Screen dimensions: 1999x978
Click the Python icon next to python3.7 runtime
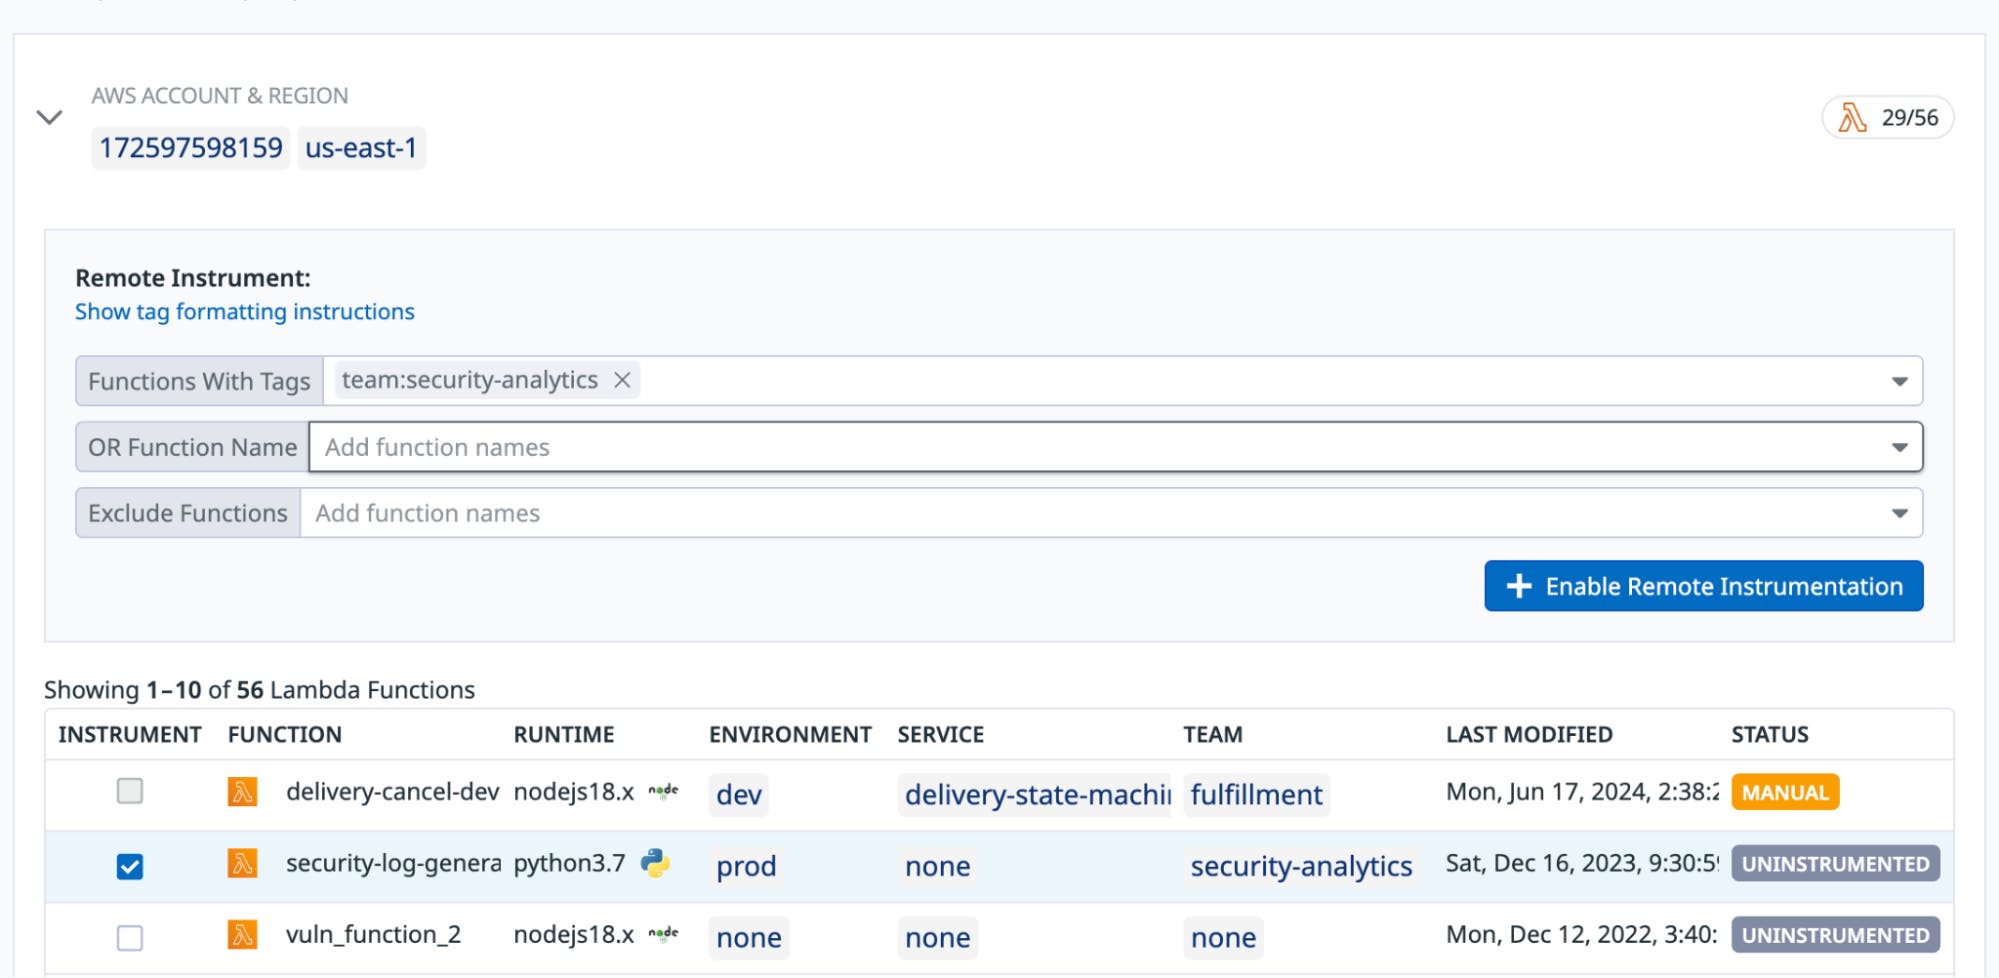[656, 864]
